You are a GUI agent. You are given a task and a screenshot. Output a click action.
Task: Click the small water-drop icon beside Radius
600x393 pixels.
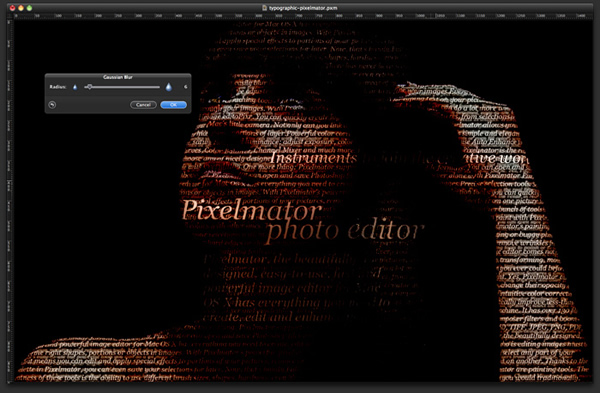(x=75, y=87)
